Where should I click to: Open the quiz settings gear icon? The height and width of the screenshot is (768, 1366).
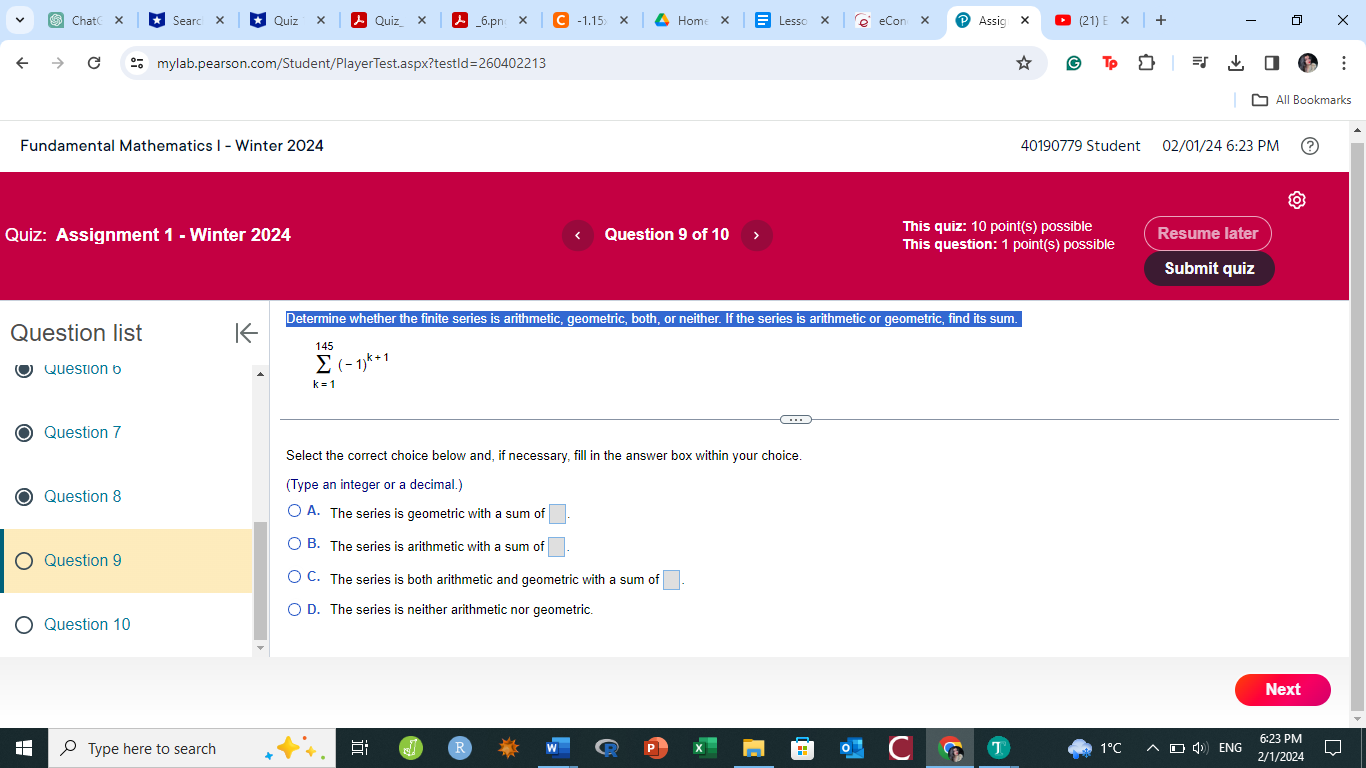click(x=1297, y=200)
